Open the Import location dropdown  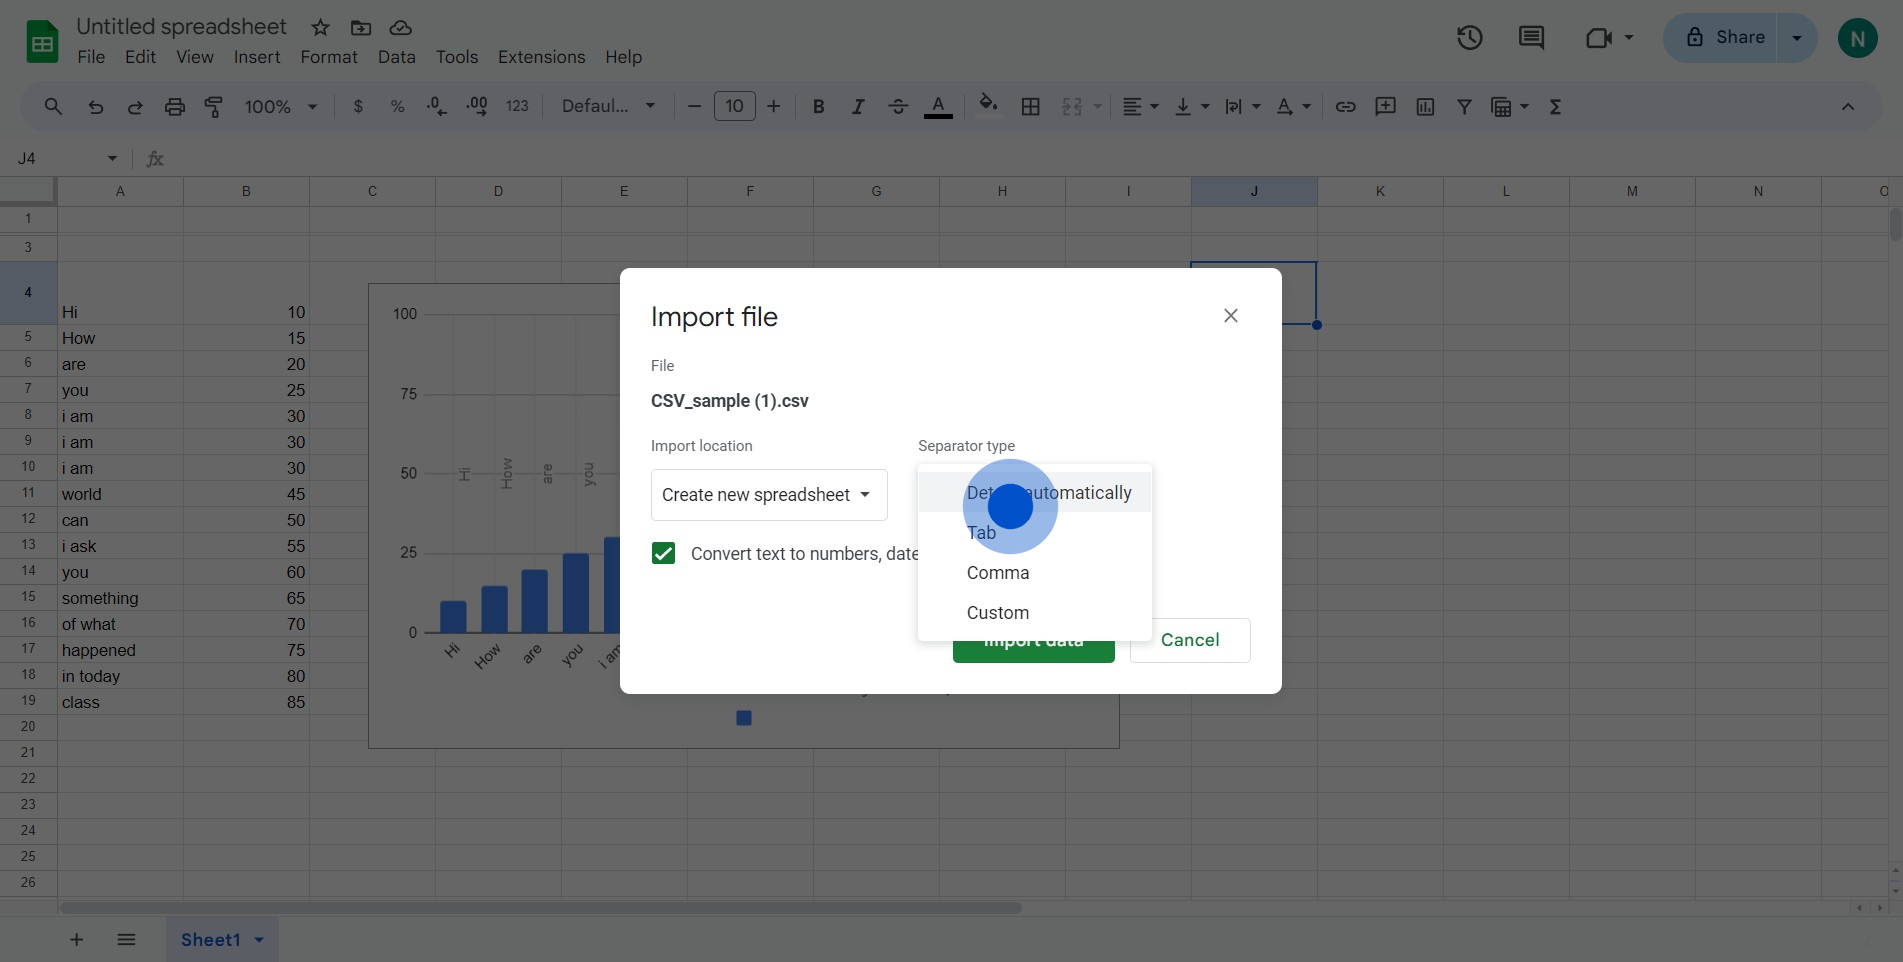click(768, 495)
